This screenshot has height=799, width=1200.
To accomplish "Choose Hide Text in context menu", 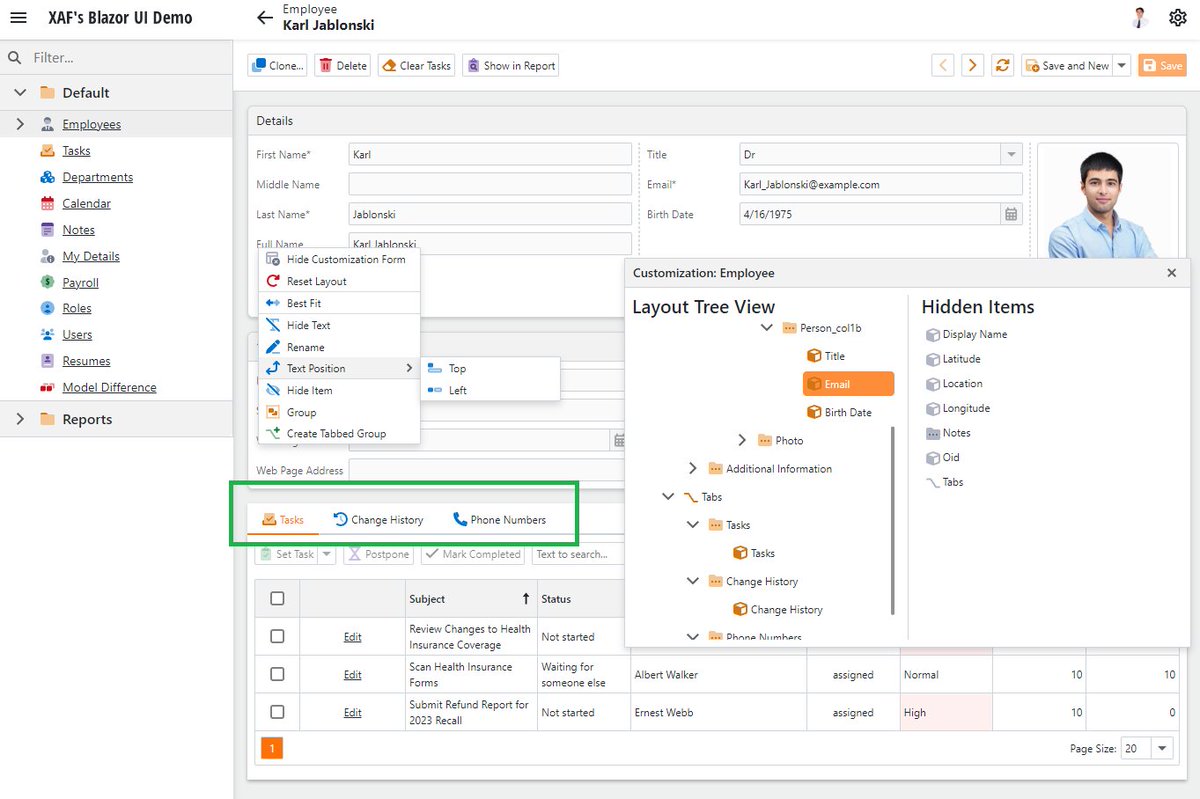I will click(339, 326).
